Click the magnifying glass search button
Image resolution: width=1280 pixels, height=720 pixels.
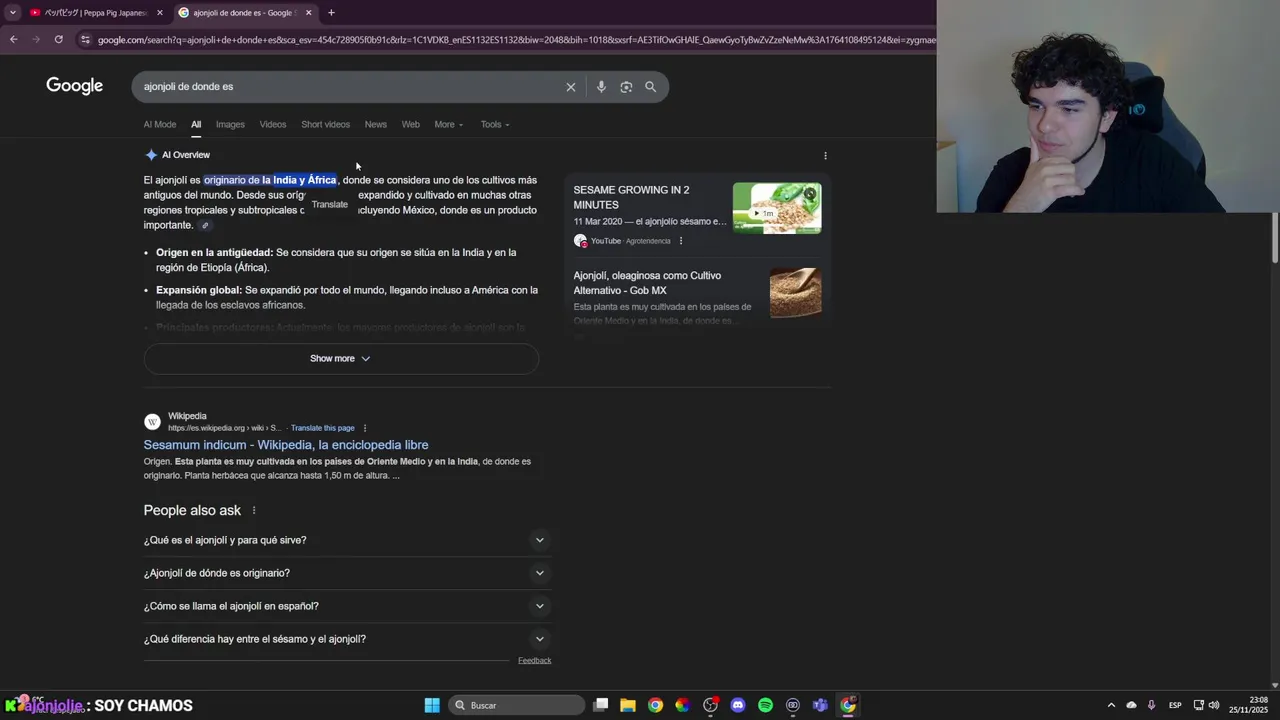pos(650,87)
